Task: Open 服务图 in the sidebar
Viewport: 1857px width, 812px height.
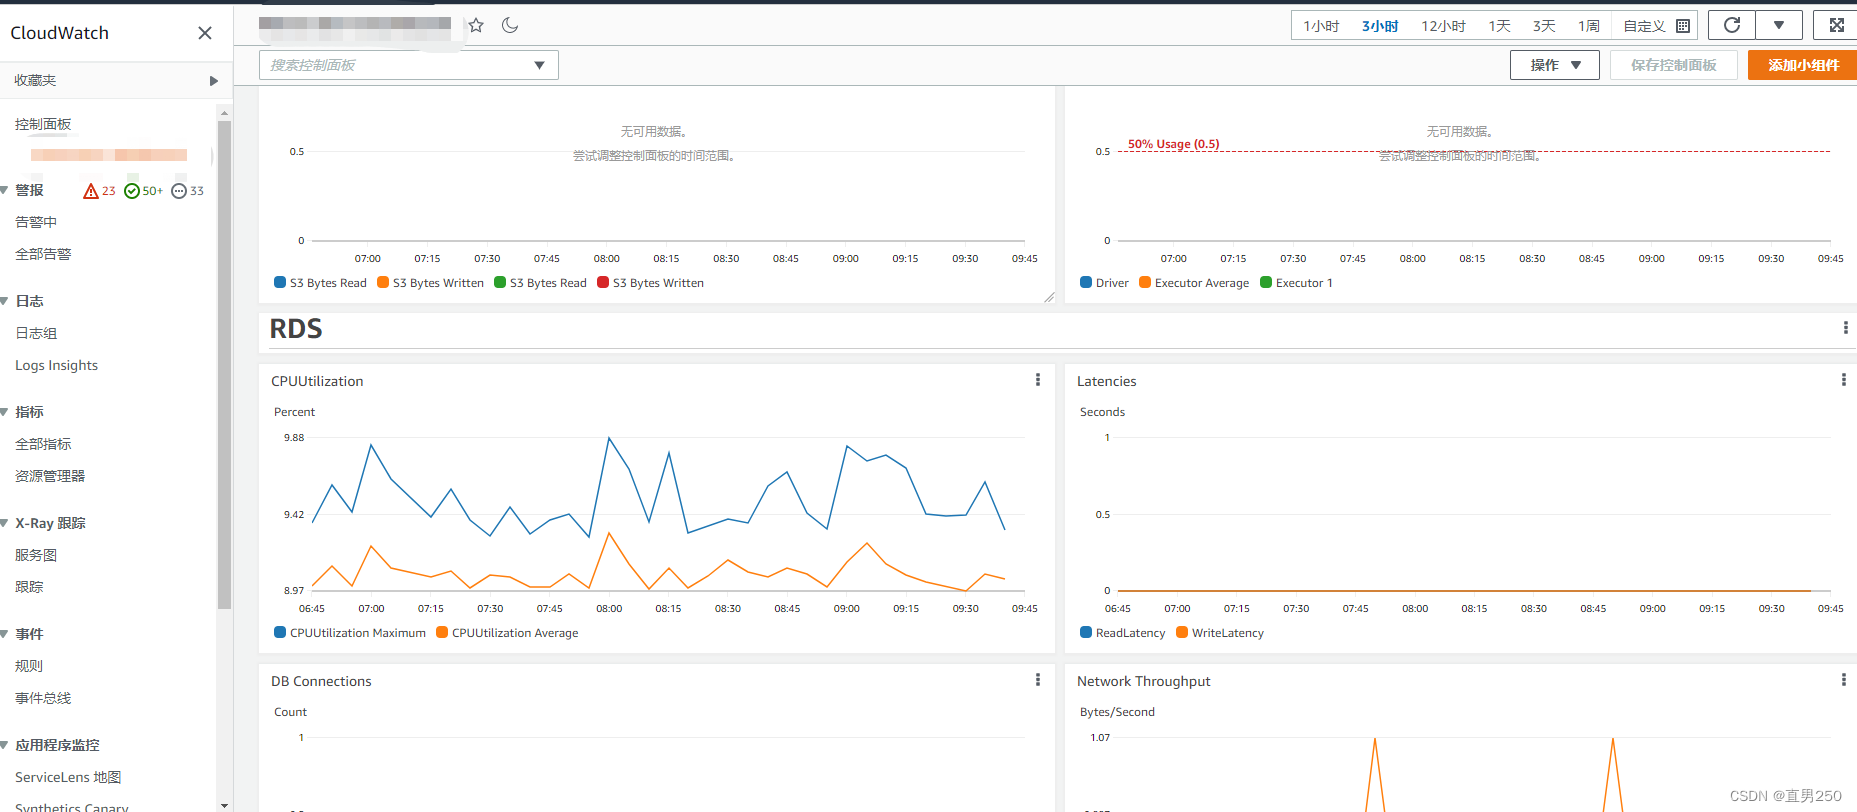Action: pos(36,555)
